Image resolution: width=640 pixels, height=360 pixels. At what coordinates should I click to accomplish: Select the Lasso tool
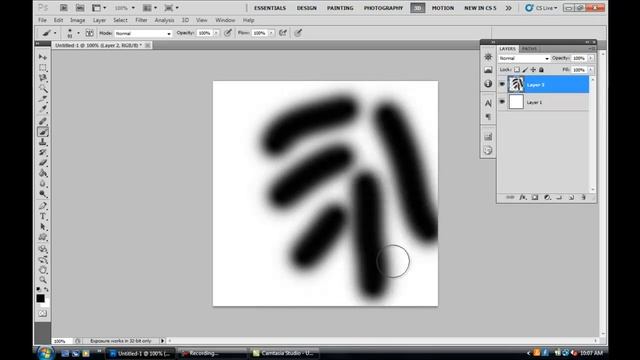pyautogui.click(x=42, y=78)
